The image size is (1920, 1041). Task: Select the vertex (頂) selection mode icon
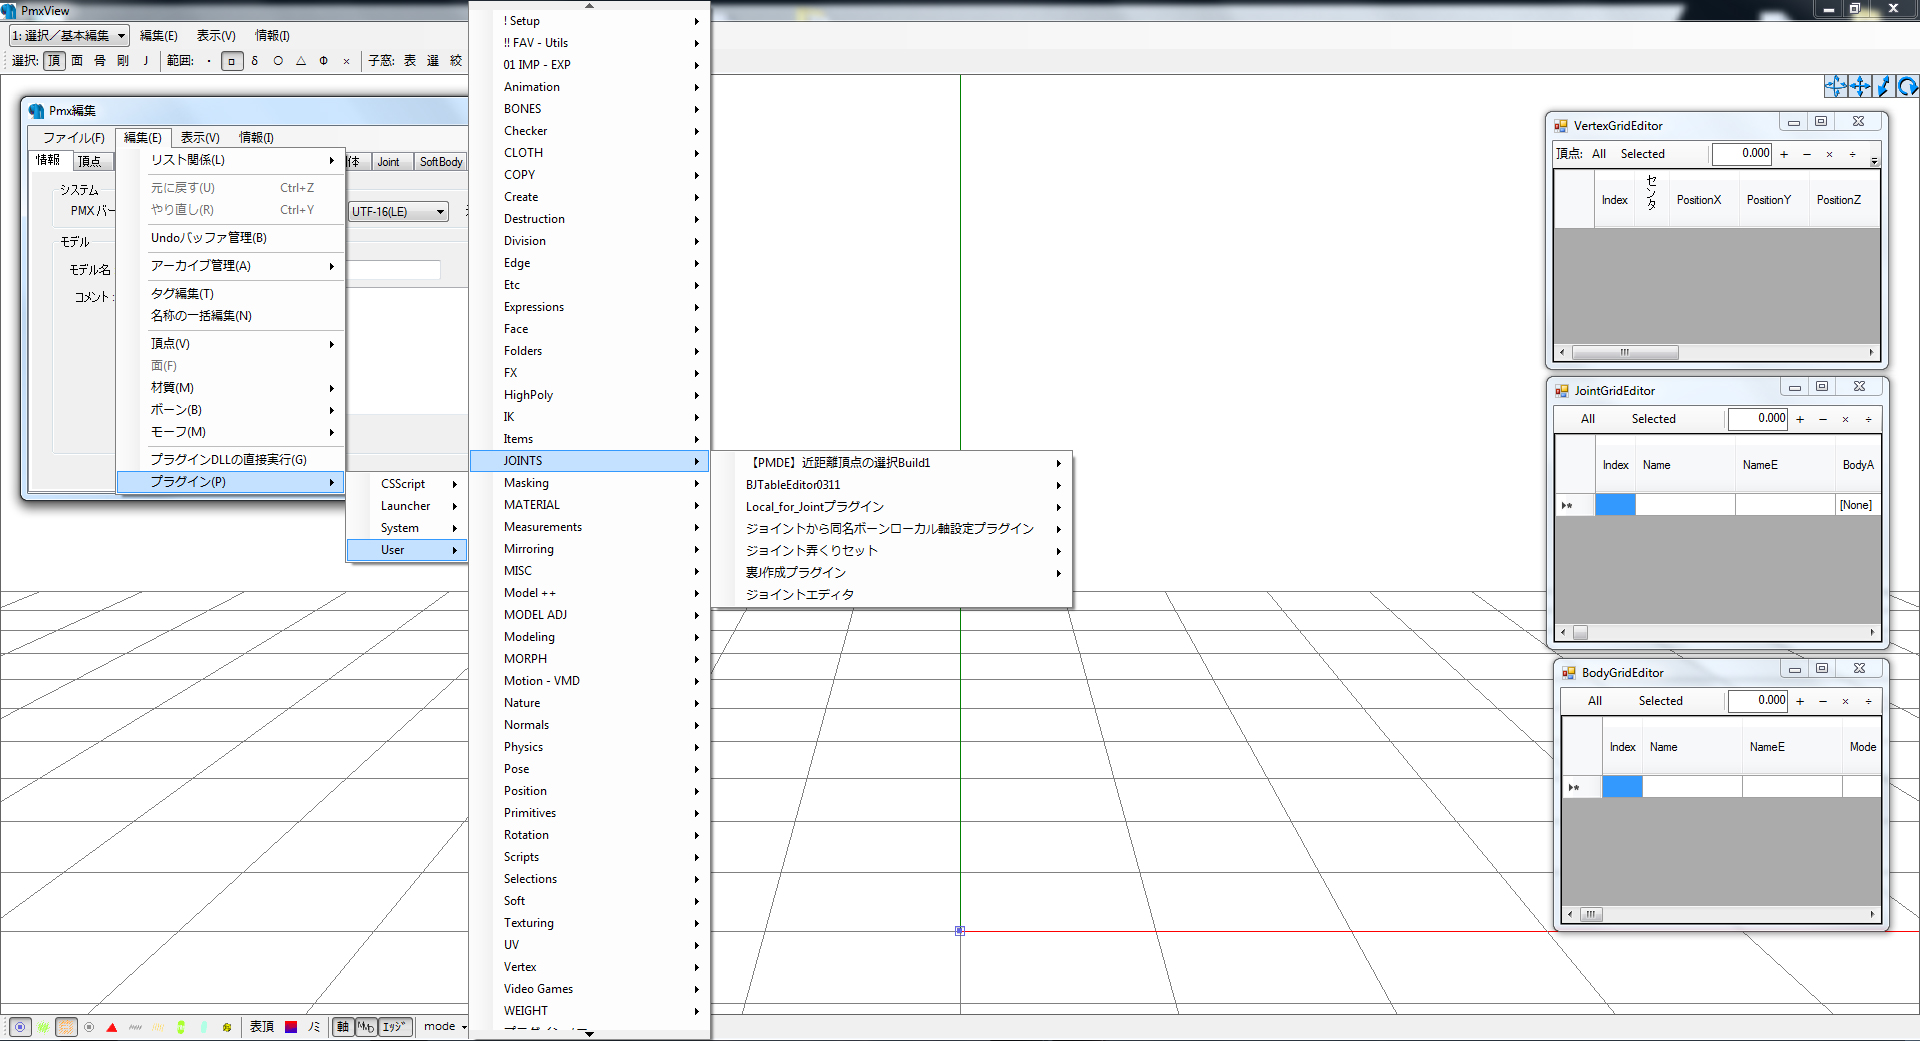point(54,60)
